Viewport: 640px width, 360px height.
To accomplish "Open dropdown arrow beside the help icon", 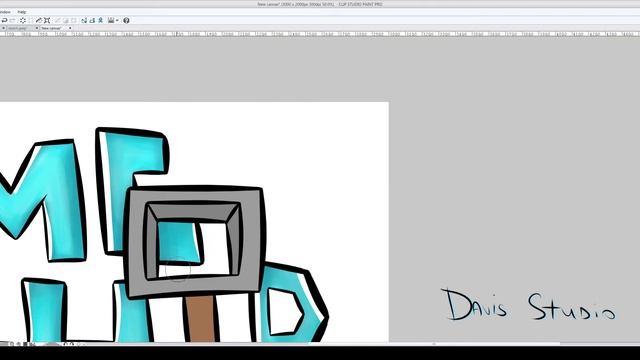I will coord(117,20).
